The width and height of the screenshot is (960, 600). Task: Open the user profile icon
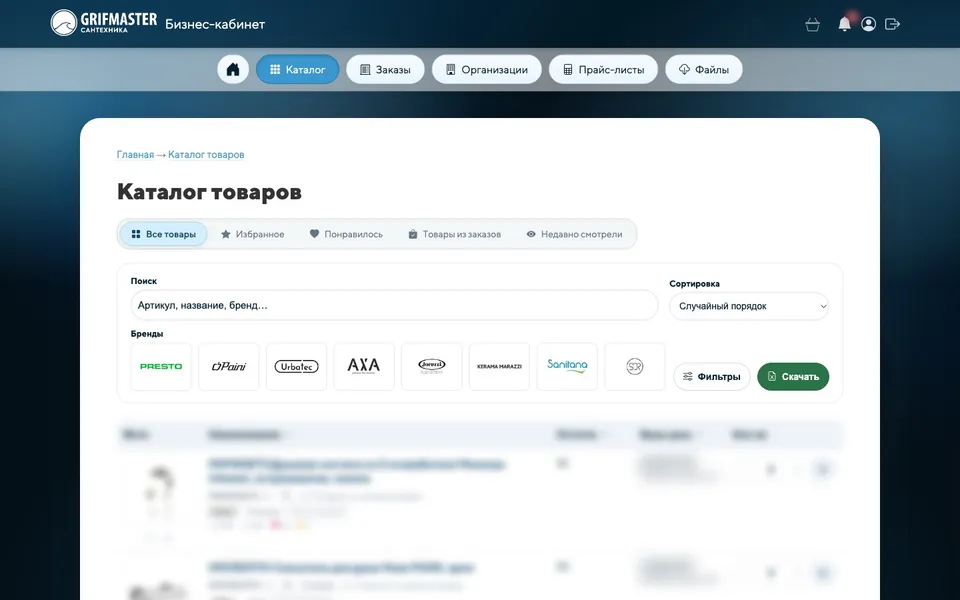[868, 24]
